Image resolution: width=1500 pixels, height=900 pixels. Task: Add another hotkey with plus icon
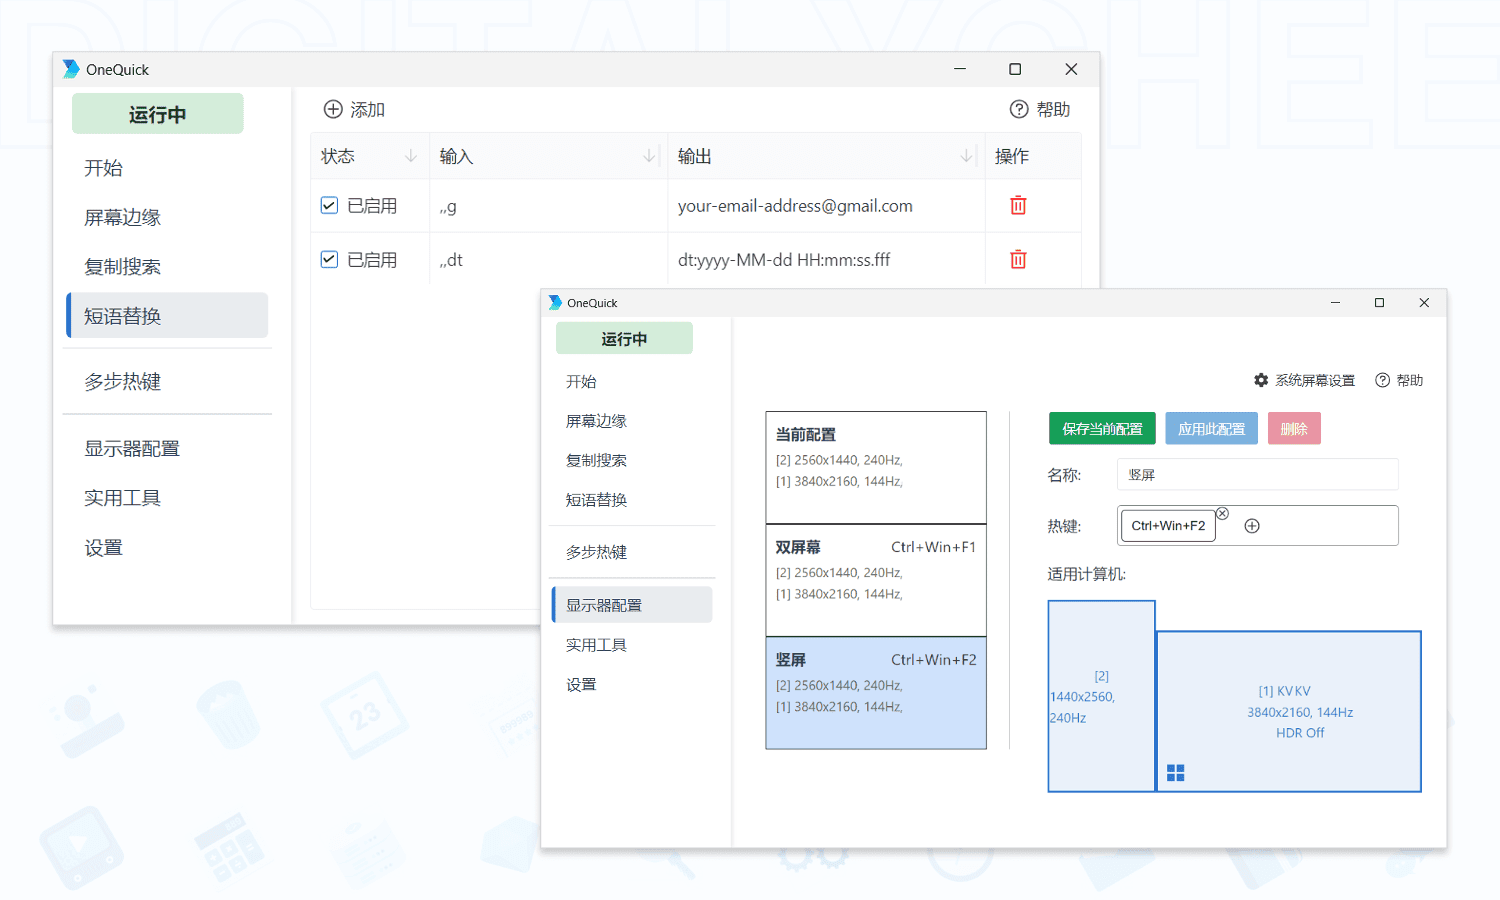(1252, 526)
